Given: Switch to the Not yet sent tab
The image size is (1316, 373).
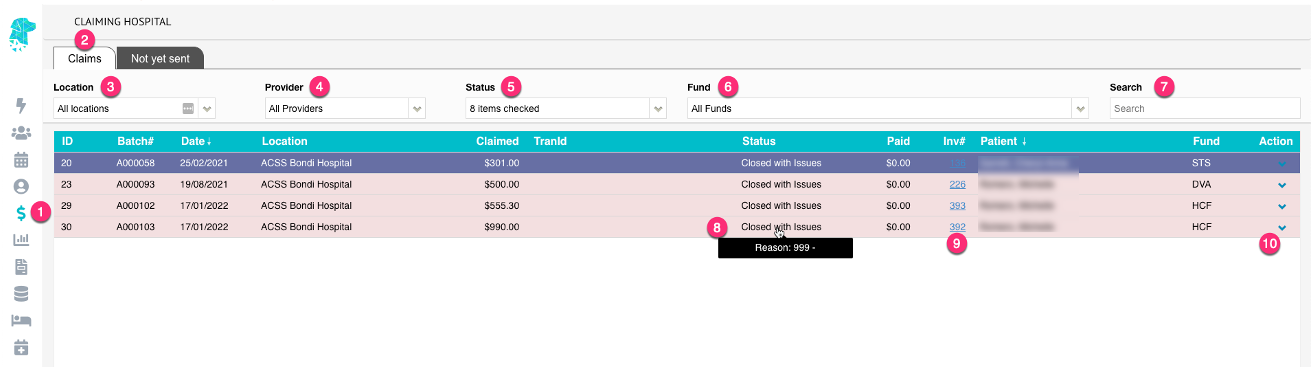Looking at the screenshot, I should (x=160, y=58).
